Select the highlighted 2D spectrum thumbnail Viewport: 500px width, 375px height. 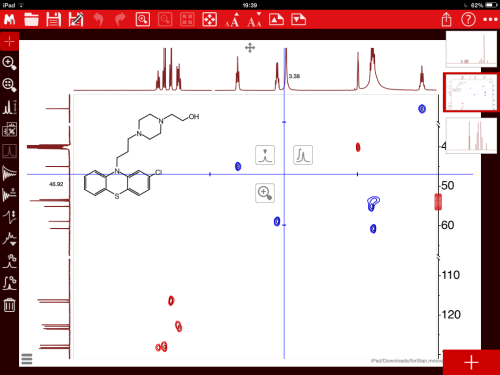tap(471, 92)
